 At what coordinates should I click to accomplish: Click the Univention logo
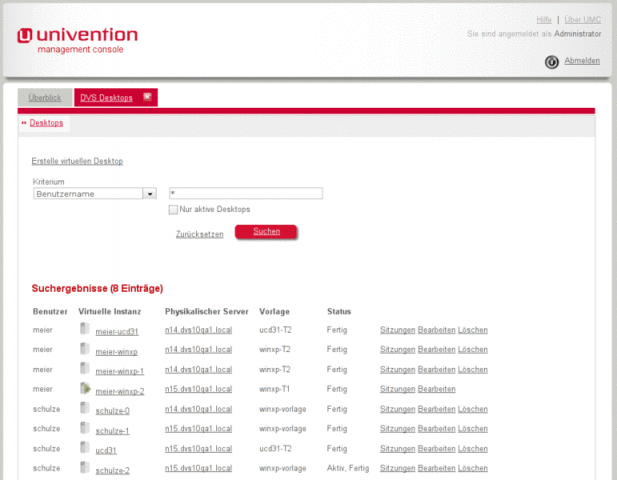point(77,40)
